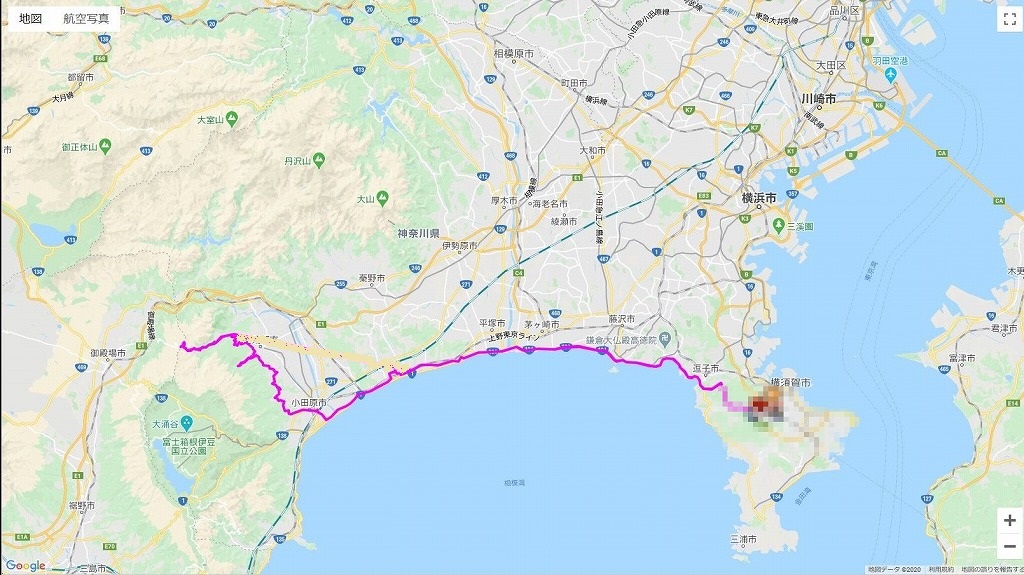Open the Google logo link
Screen dimensions: 1024x575
(26, 566)
